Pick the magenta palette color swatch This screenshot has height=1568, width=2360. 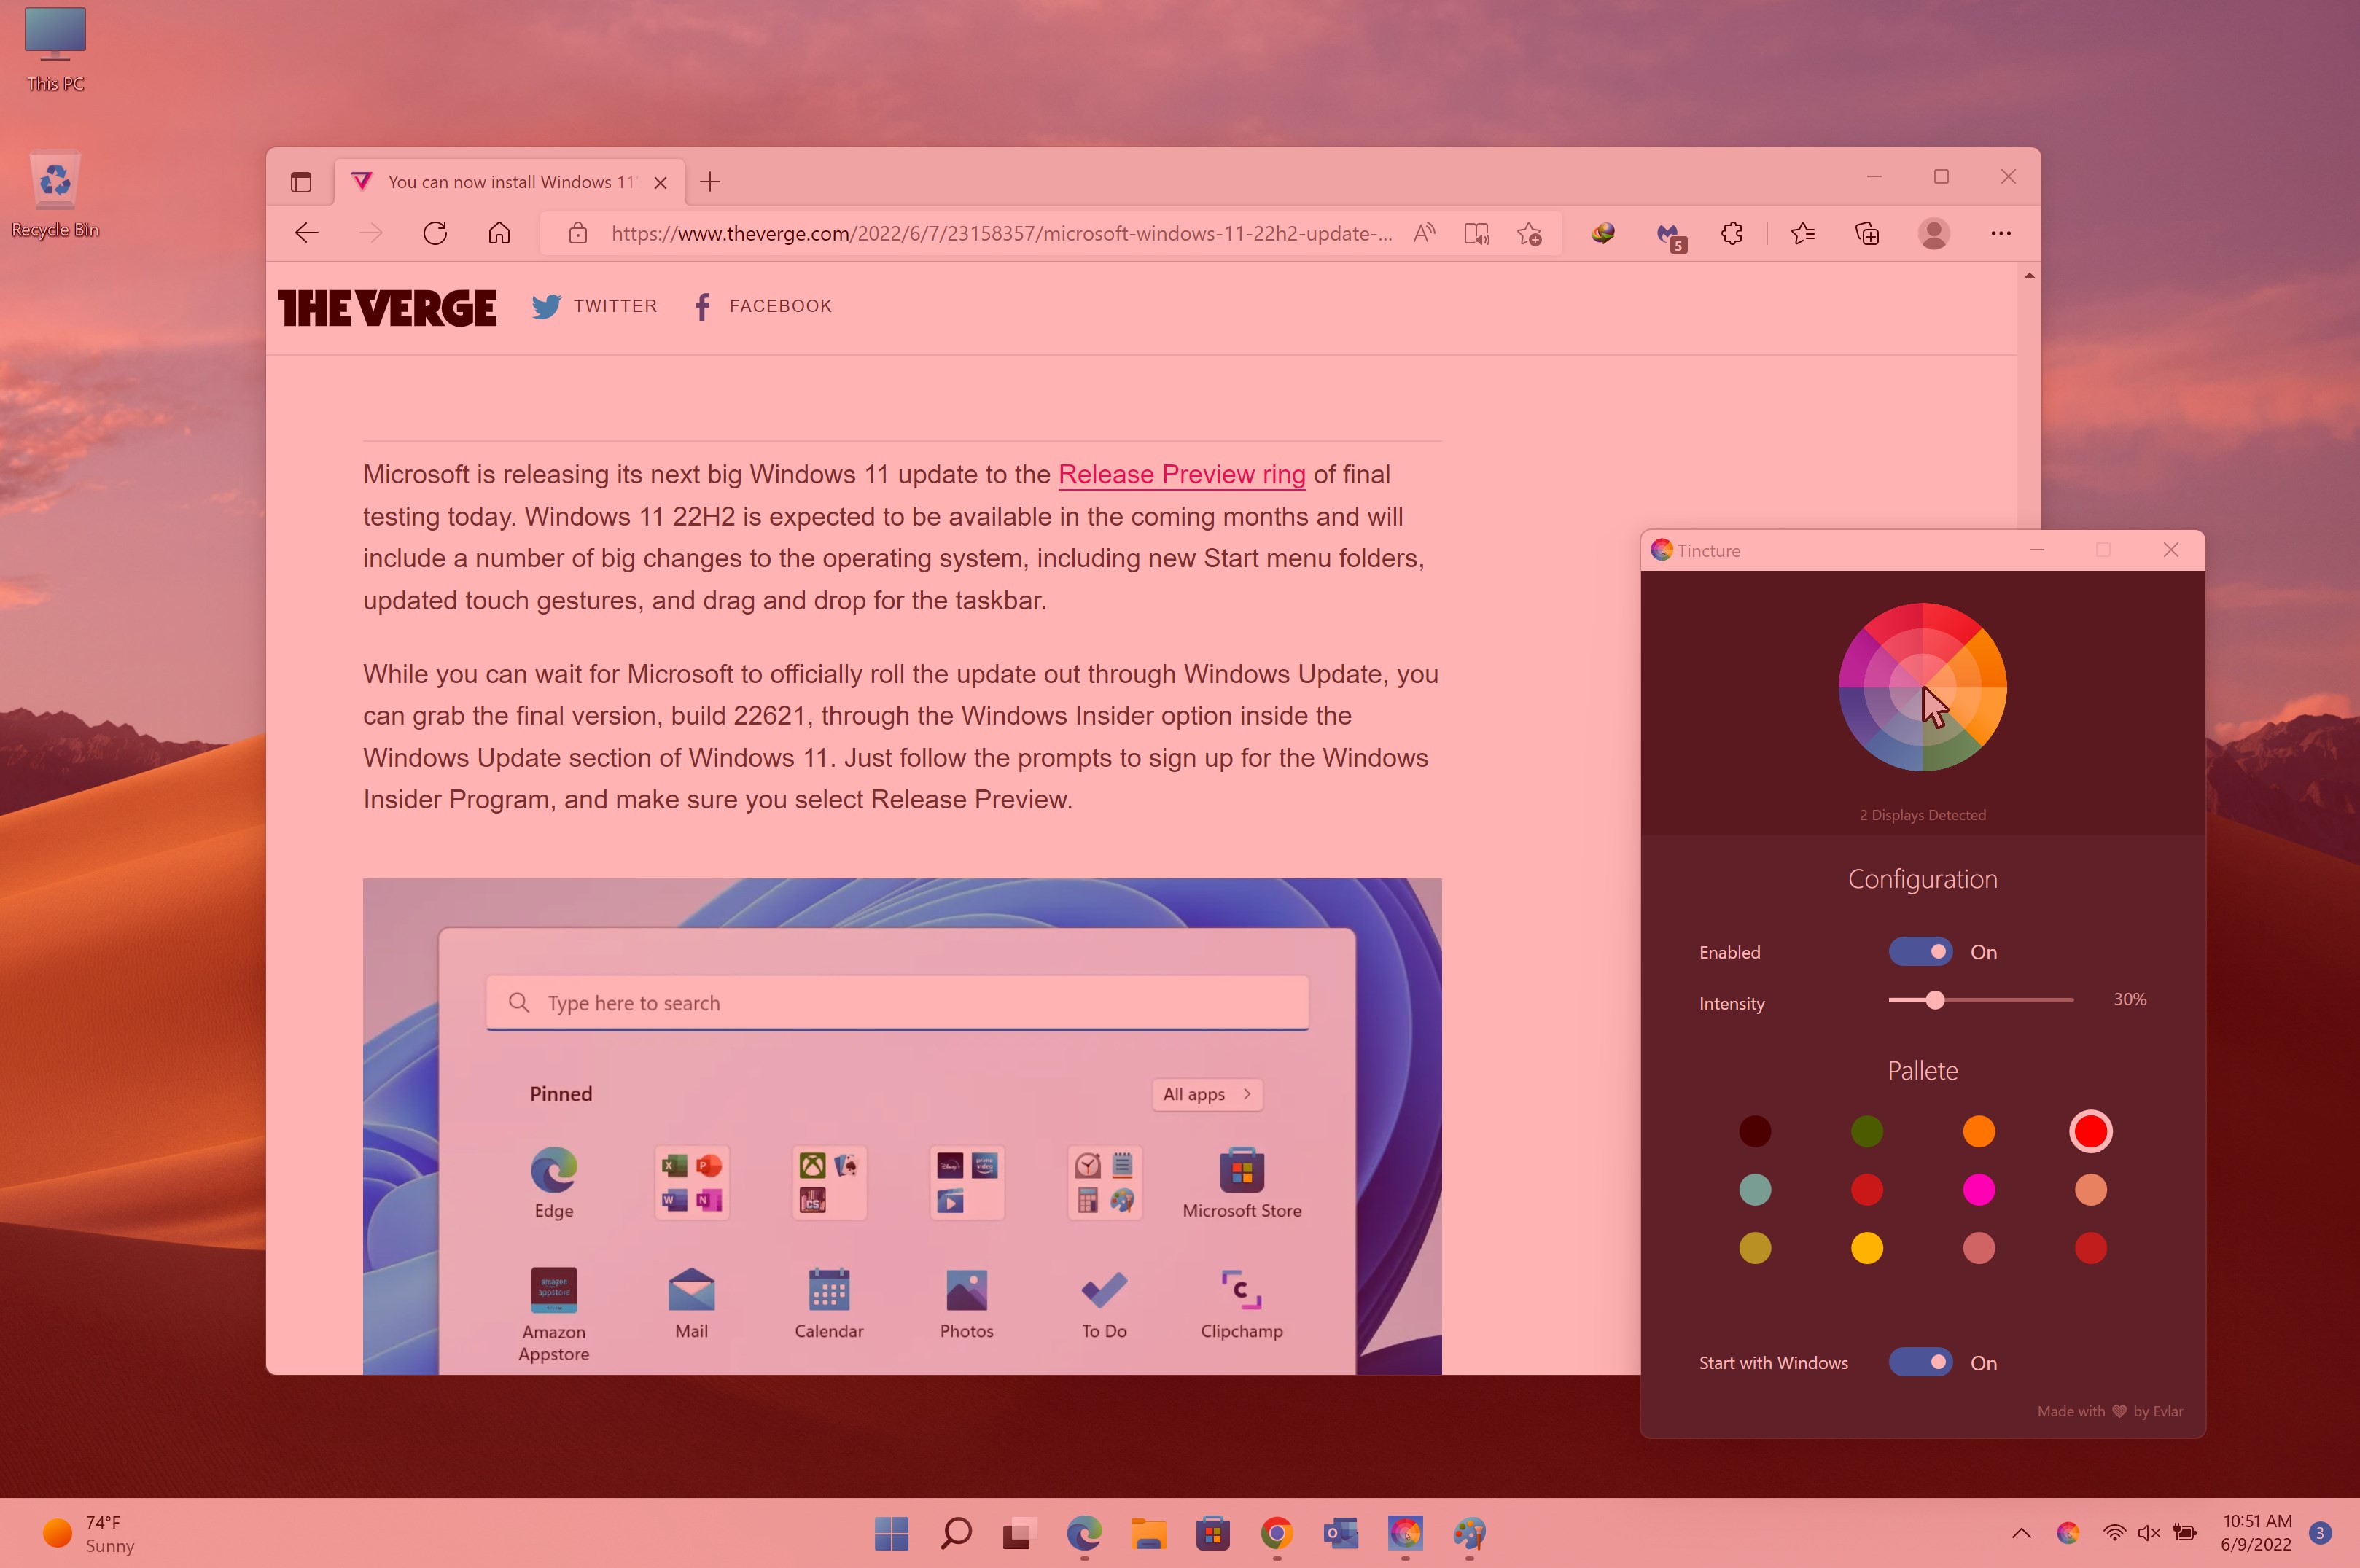tap(1978, 1189)
